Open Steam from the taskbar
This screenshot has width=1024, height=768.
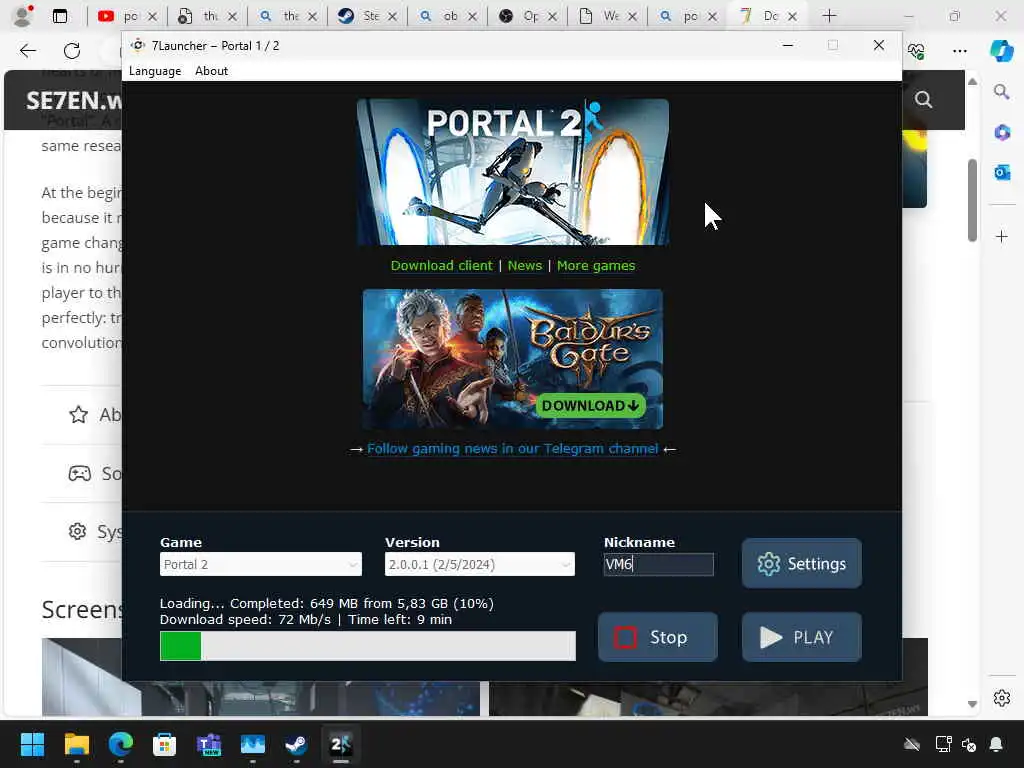coord(296,744)
